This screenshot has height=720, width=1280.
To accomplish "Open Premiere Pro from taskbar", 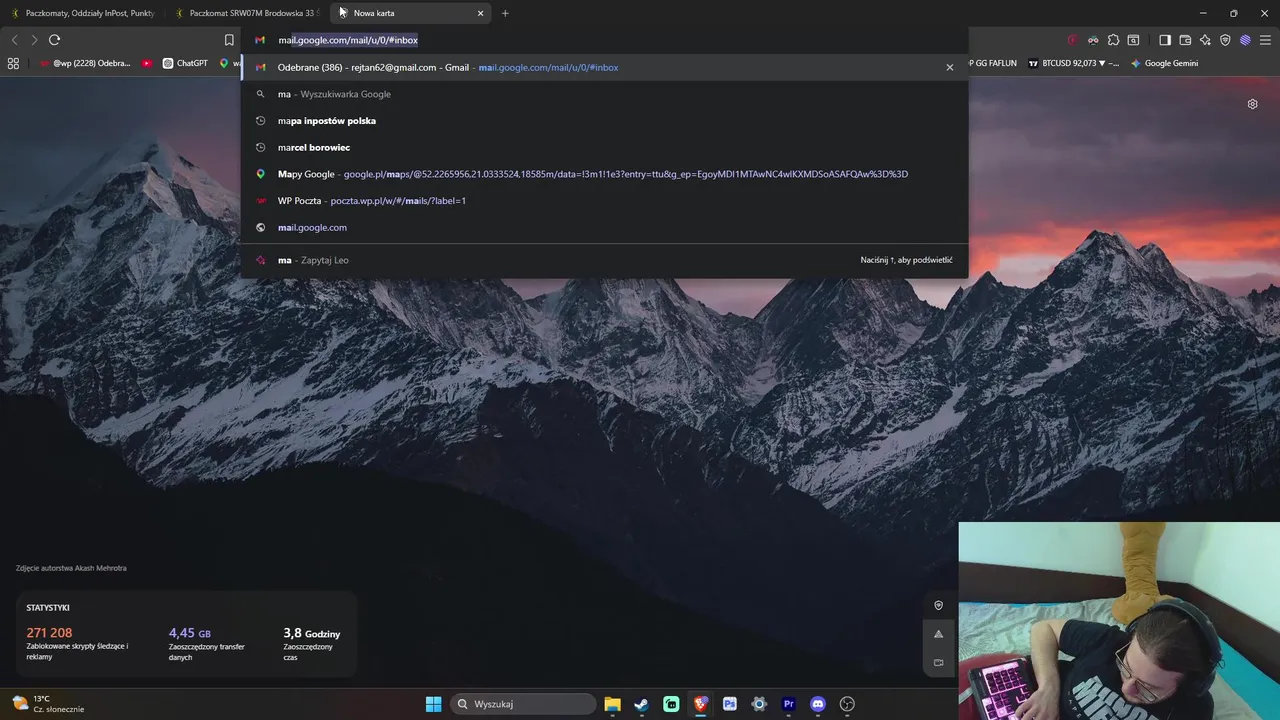I will point(788,704).
